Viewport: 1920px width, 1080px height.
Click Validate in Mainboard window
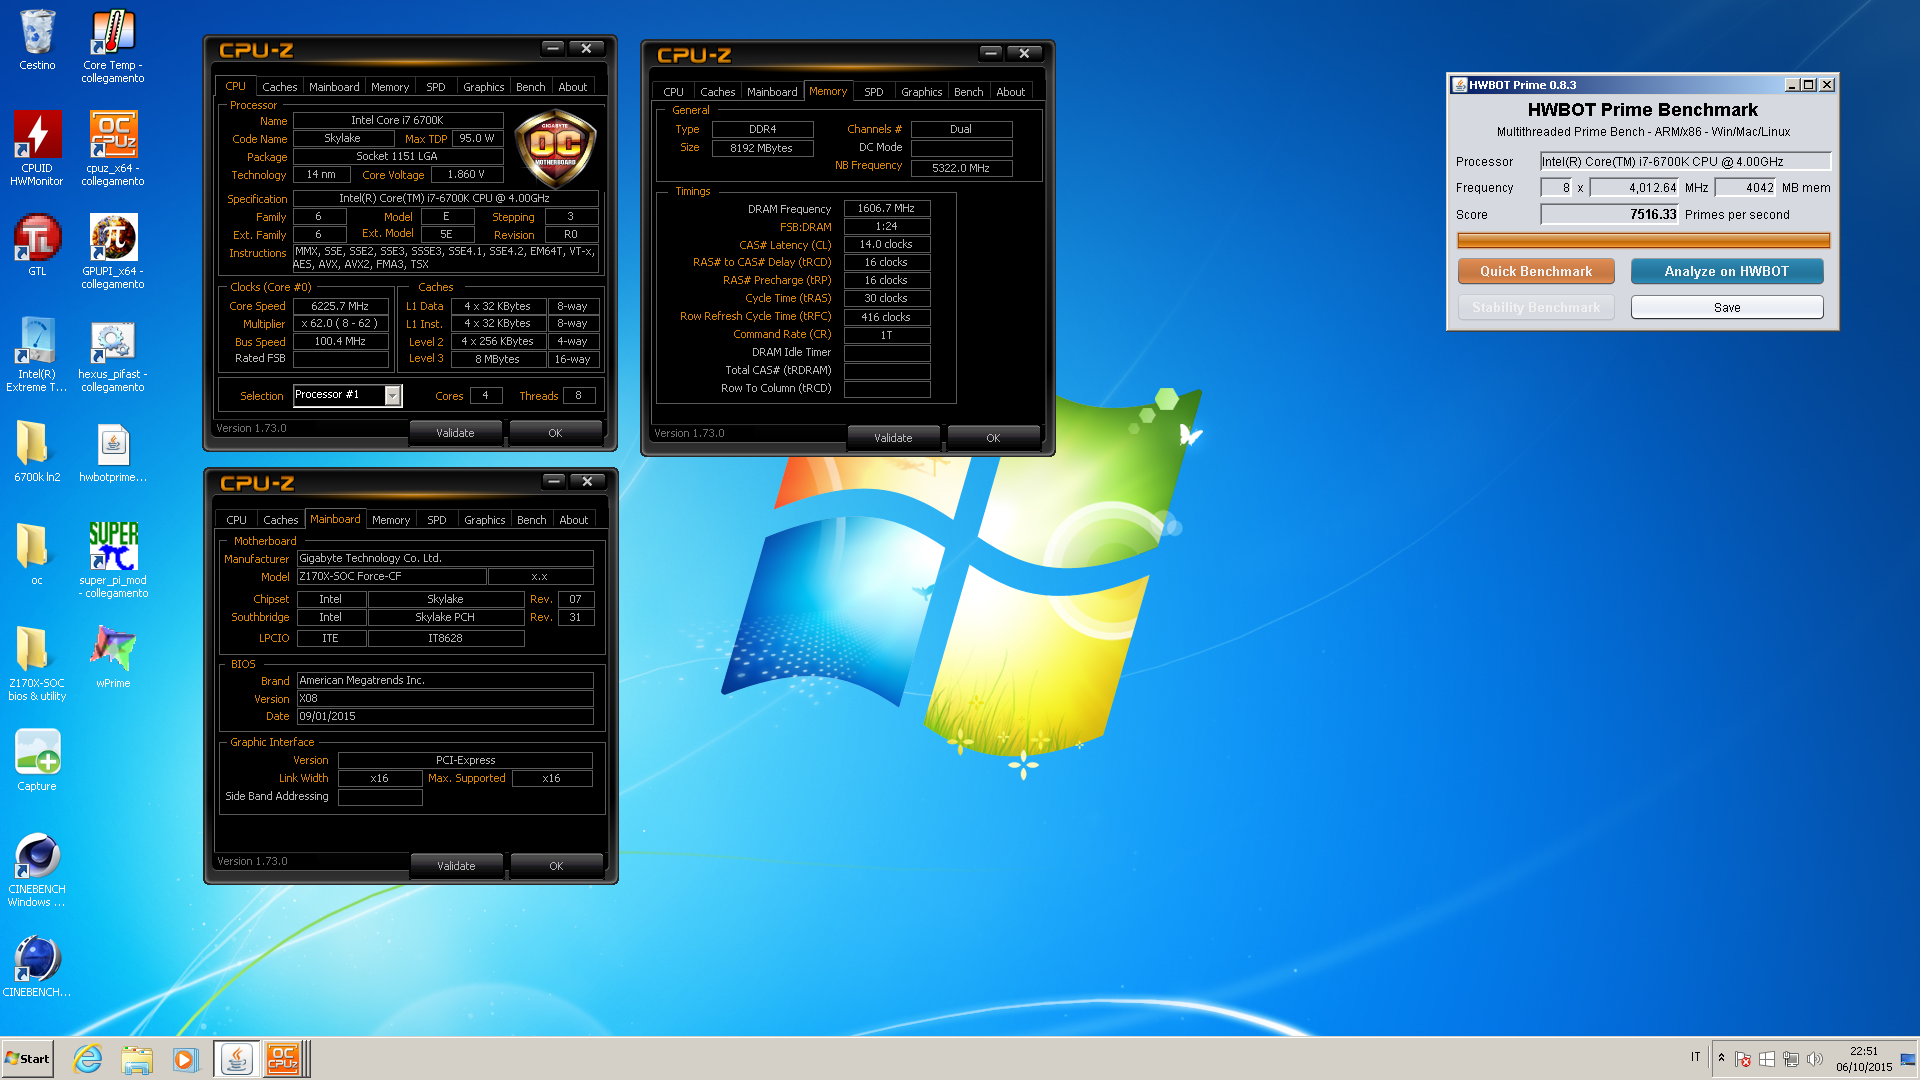pyautogui.click(x=456, y=866)
